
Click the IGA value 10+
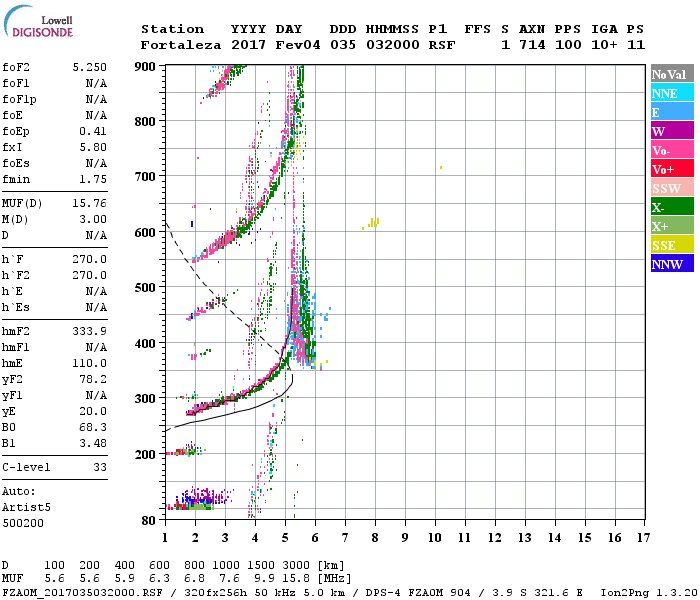click(x=604, y=45)
